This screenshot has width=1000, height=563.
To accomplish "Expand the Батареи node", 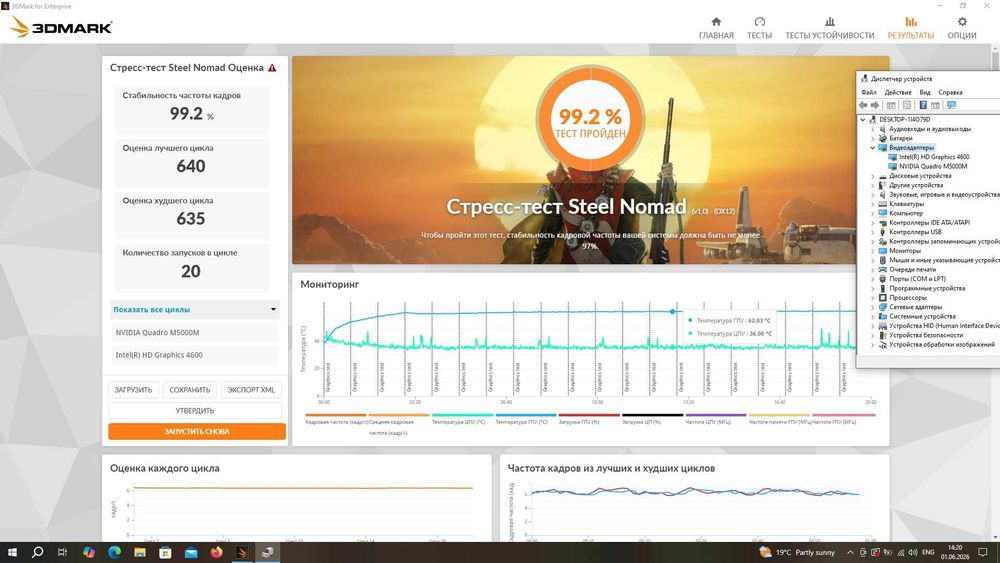I will tap(872, 138).
